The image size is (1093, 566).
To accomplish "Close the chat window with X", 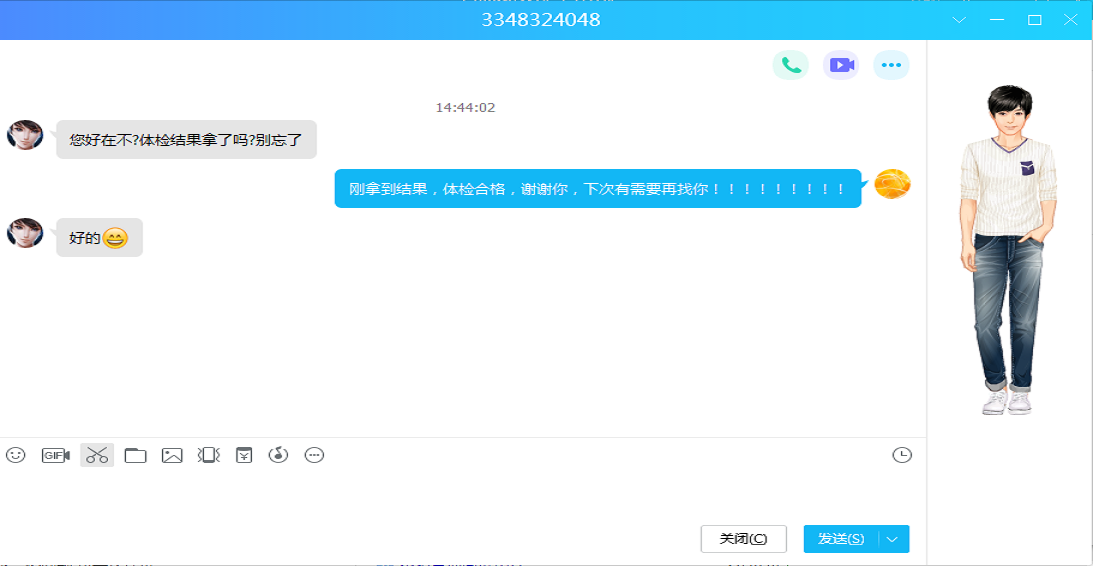I will pos(1071,20).
